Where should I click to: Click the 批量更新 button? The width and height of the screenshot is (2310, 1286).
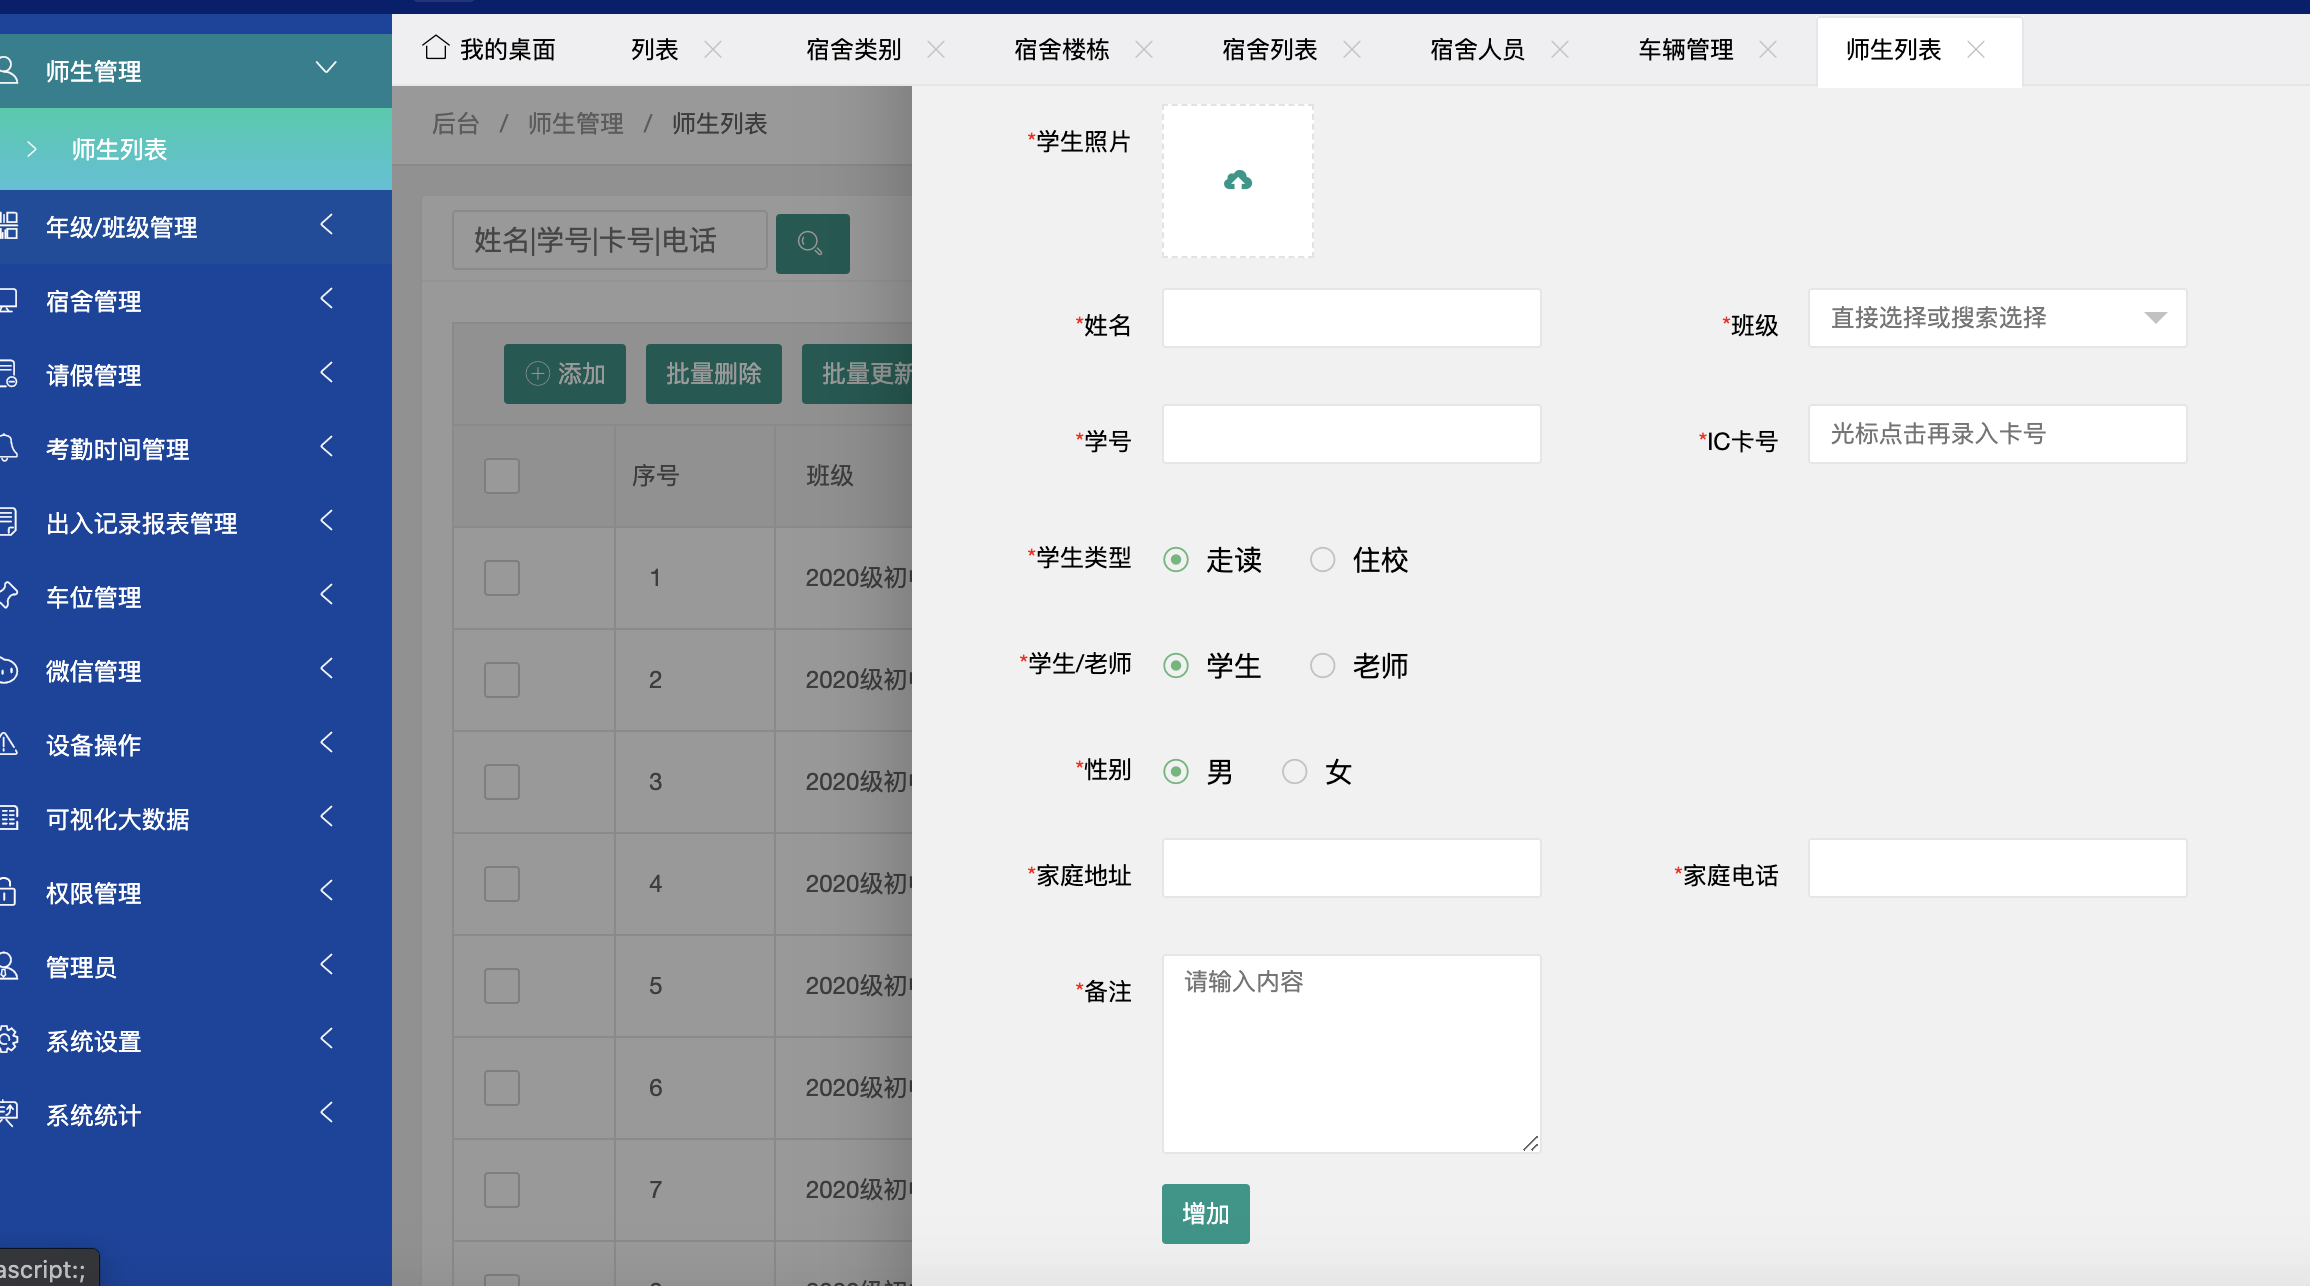pos(858,374)
